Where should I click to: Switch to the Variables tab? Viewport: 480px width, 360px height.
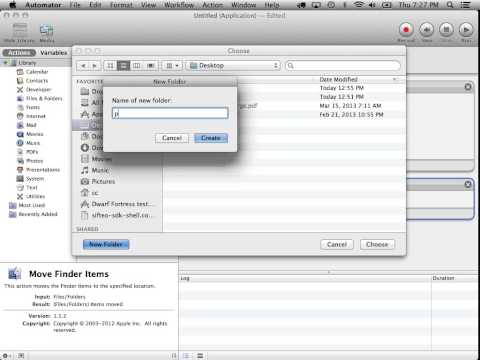coord(54,53)
